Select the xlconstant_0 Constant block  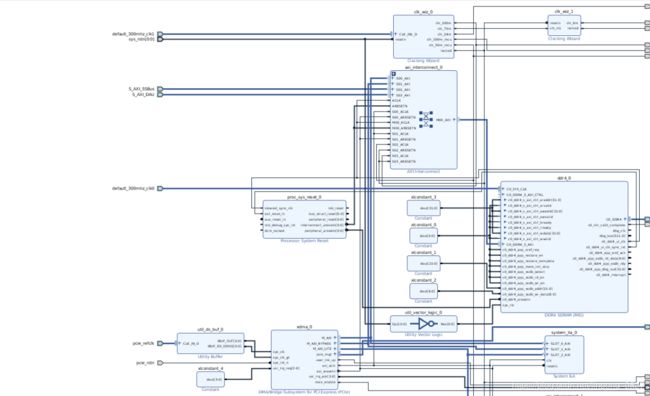coord(424,236)
